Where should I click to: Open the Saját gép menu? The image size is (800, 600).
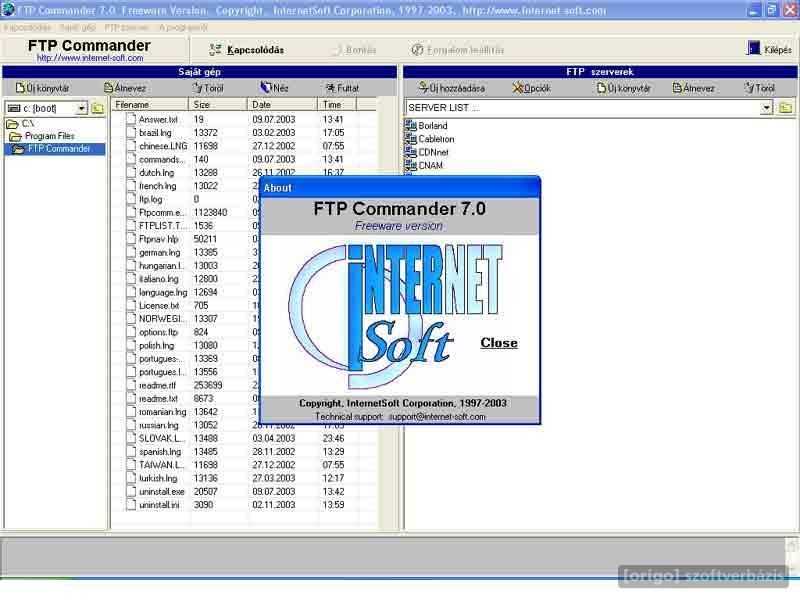[78, 27]
